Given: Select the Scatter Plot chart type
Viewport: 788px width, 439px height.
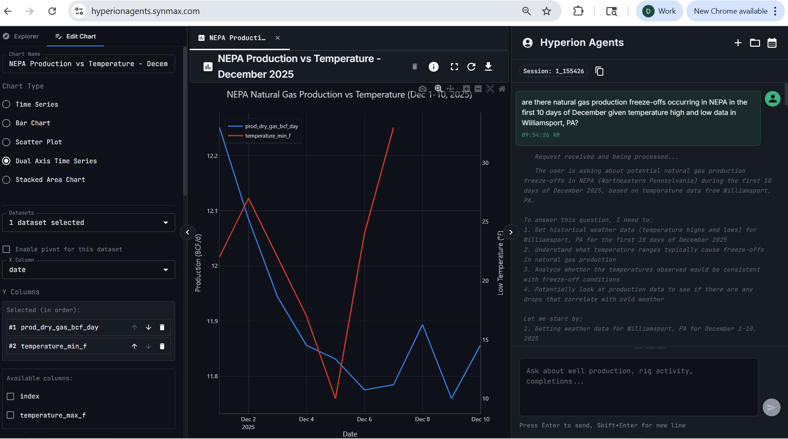Looking at the screenshot, I should tap(7, 142).
